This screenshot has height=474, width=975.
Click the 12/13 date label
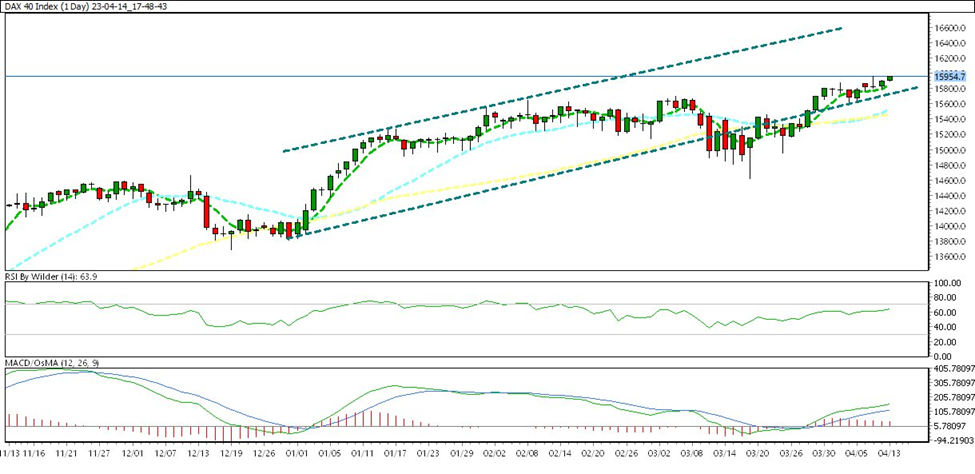pyautogui.click(x=198, y=454)
